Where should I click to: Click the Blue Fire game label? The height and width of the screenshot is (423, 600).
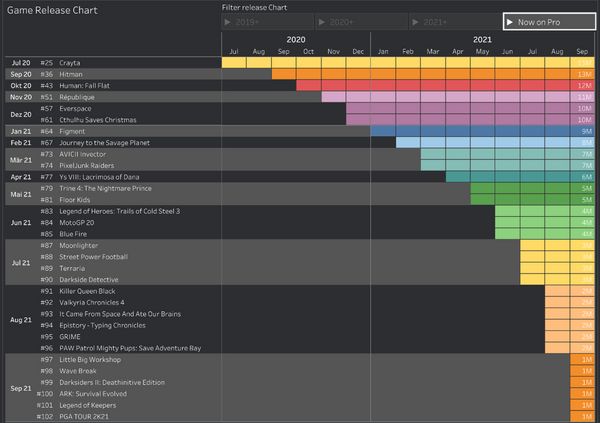click(x=73, y=234)
